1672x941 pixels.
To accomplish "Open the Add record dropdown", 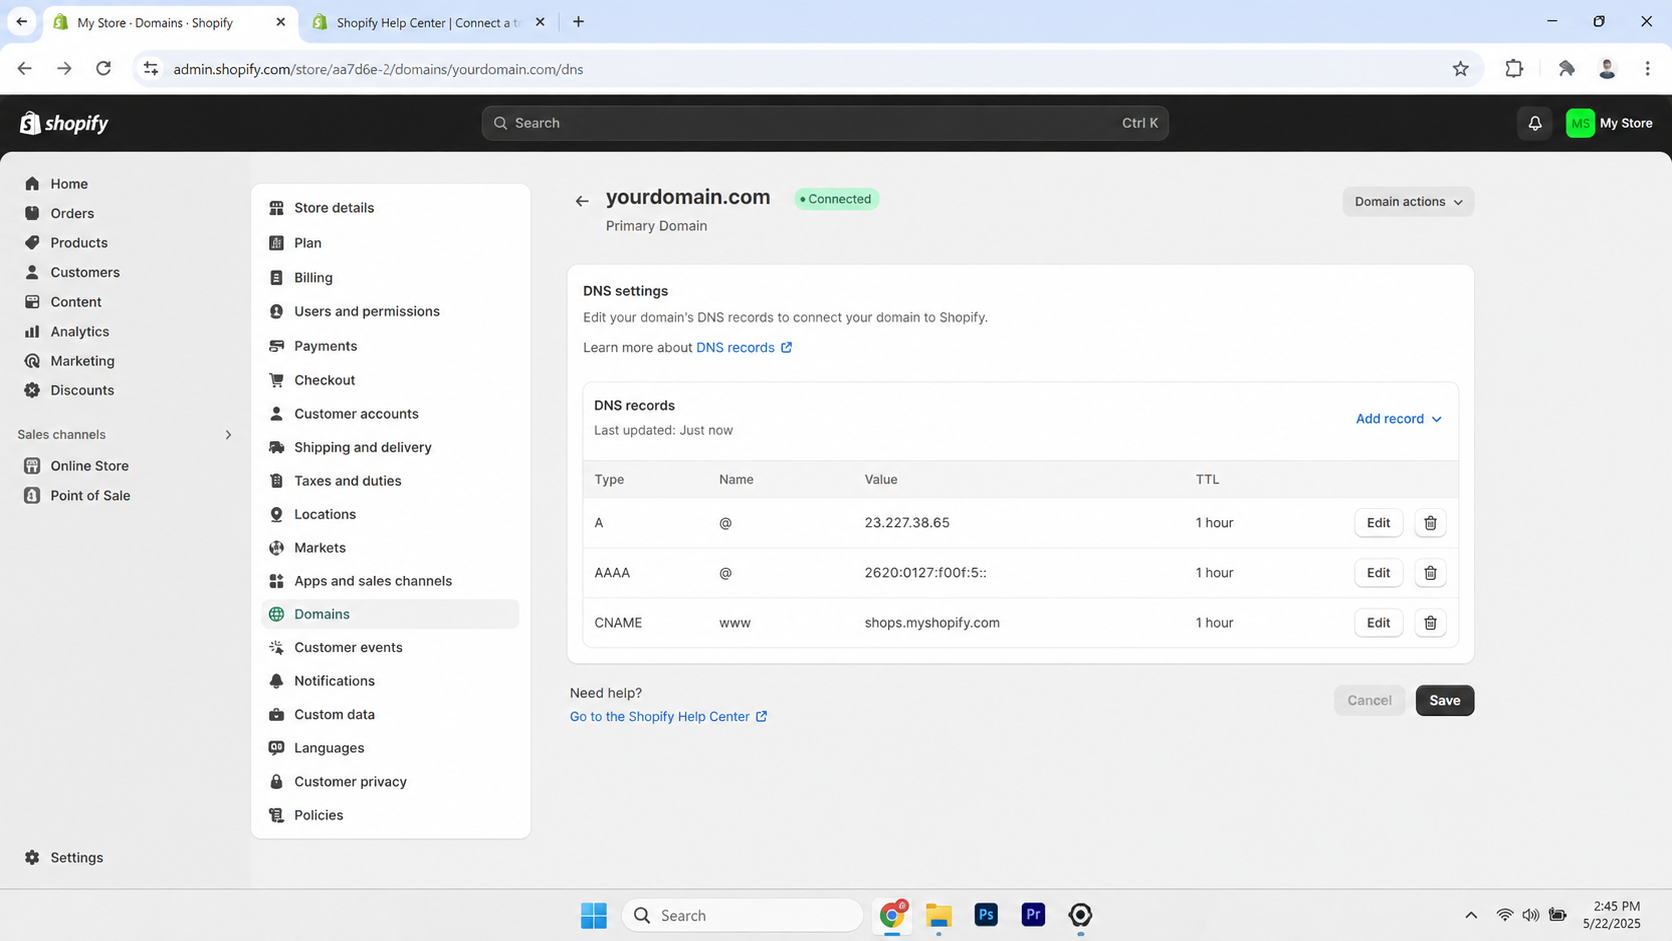I will click(x=1398, y=419).
